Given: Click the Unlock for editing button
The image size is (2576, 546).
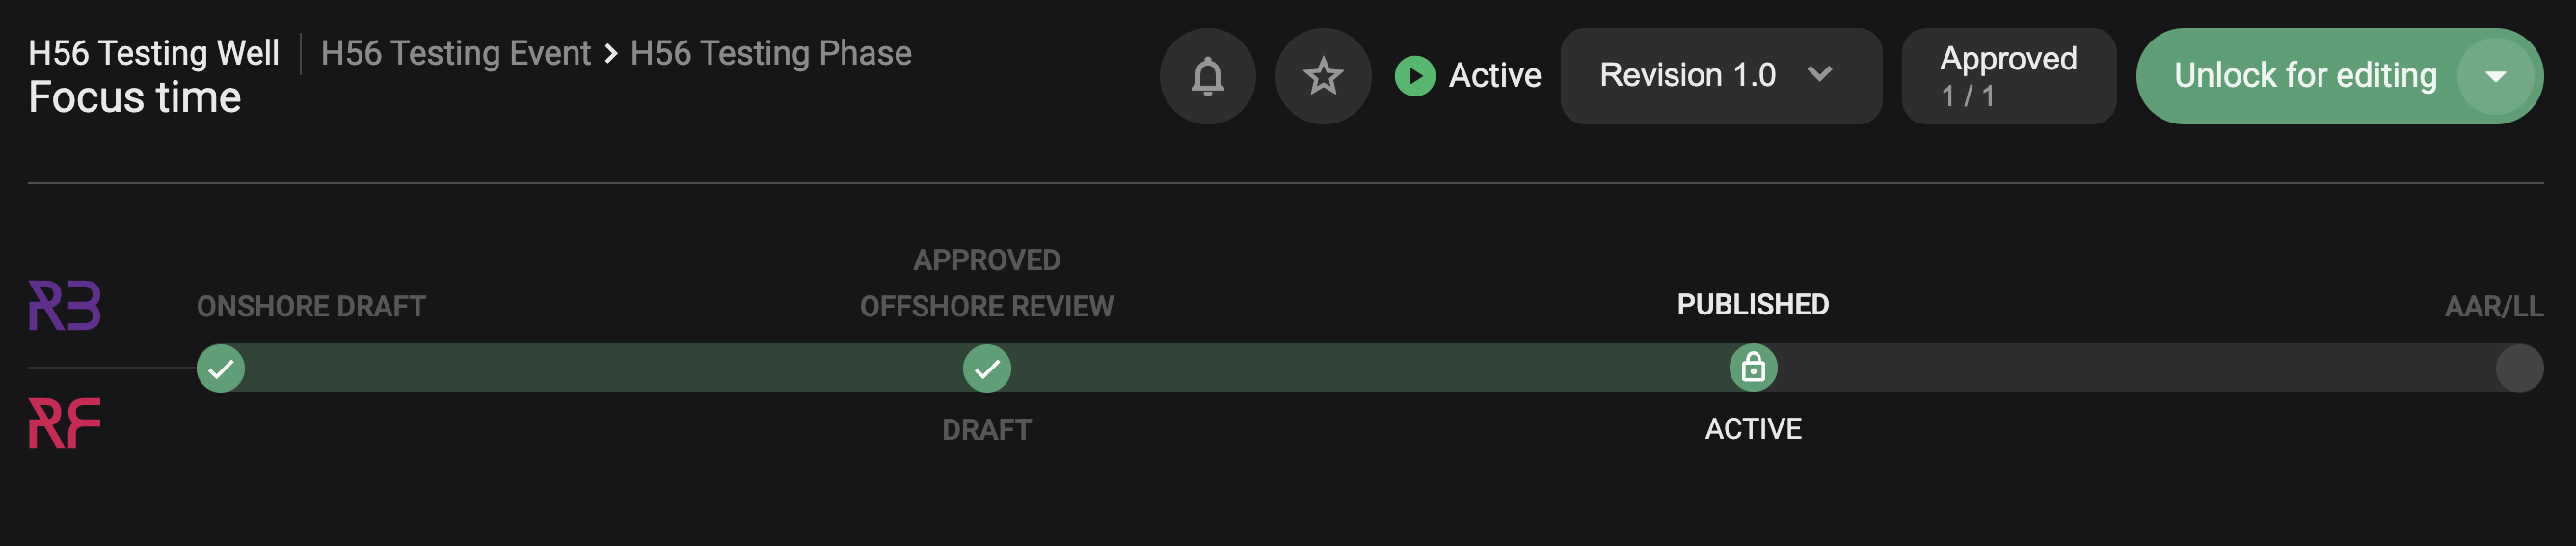Looking at the screenshot, I should [2304, 76].
